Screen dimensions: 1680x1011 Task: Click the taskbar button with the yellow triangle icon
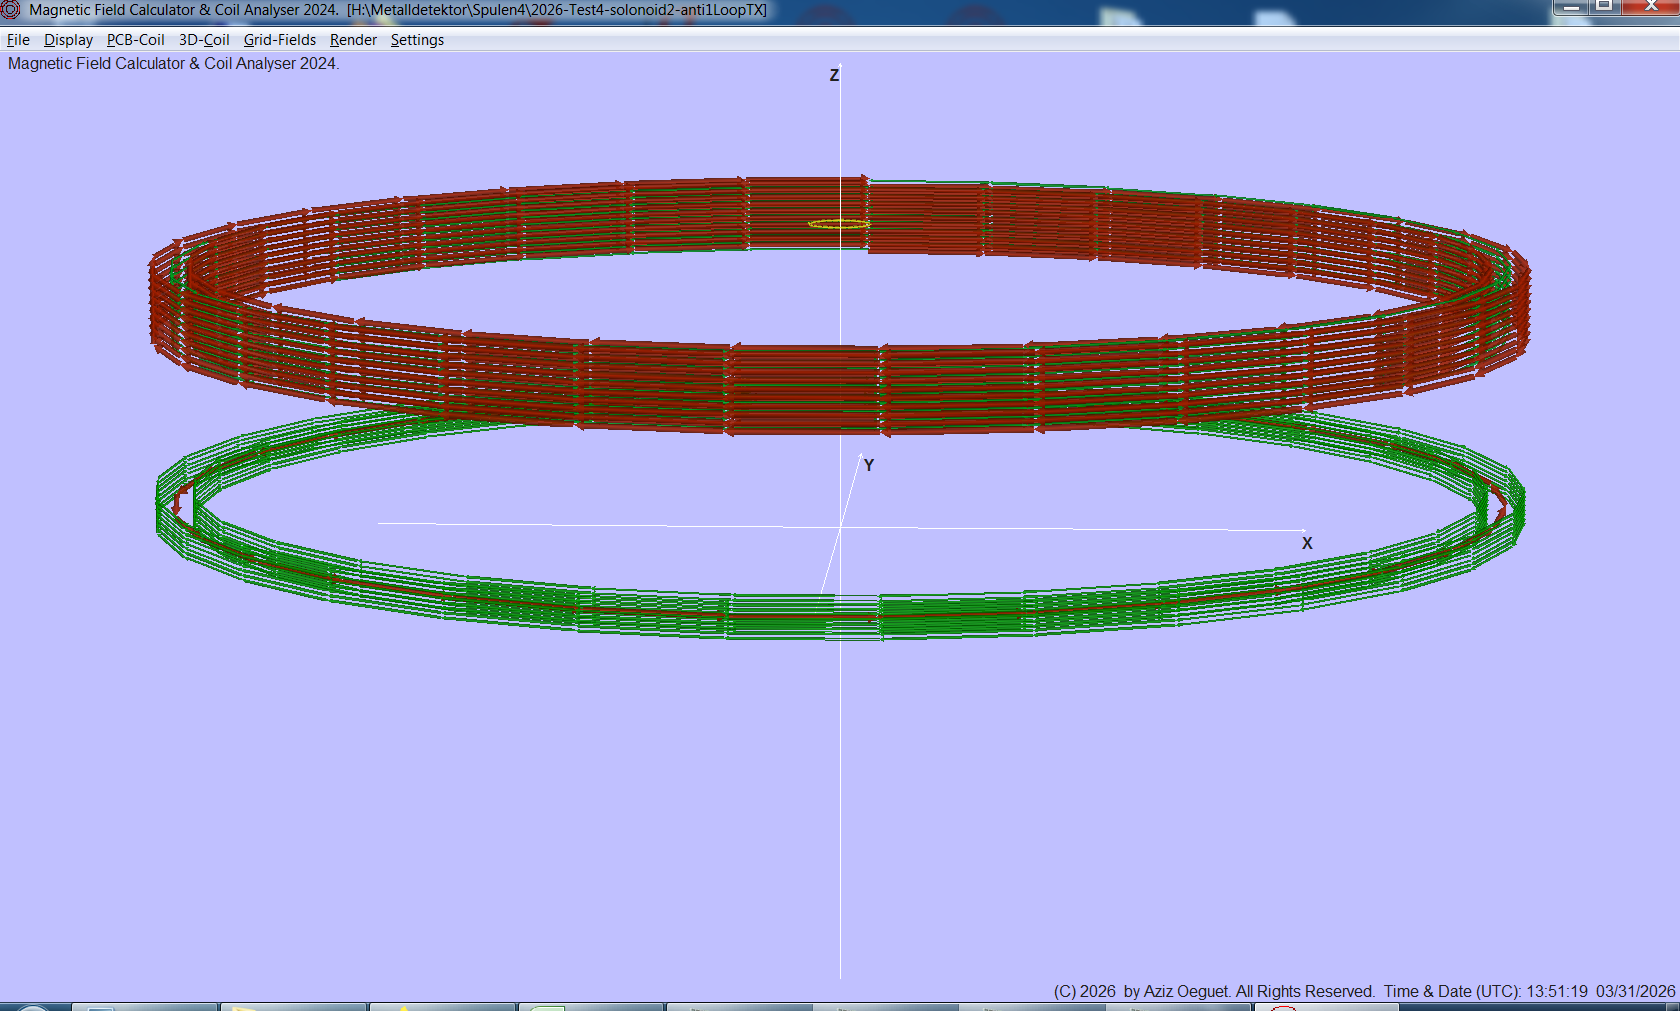pyautogui.click(x=440, y=1007)
